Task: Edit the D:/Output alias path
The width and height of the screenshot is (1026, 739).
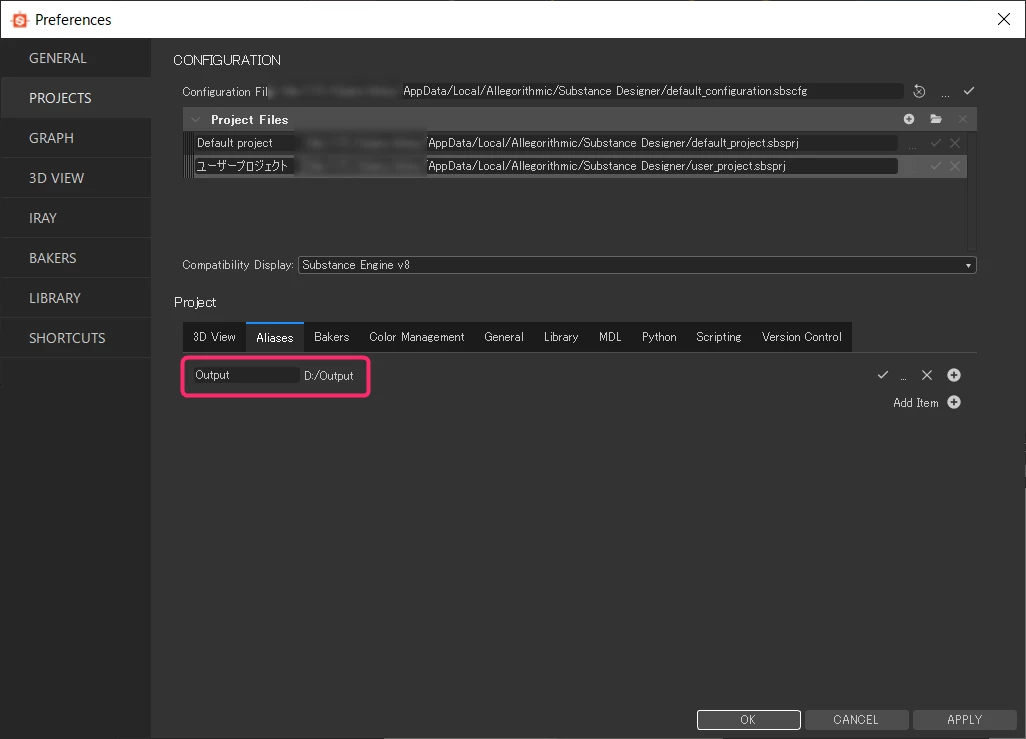Action: [328, 376]
